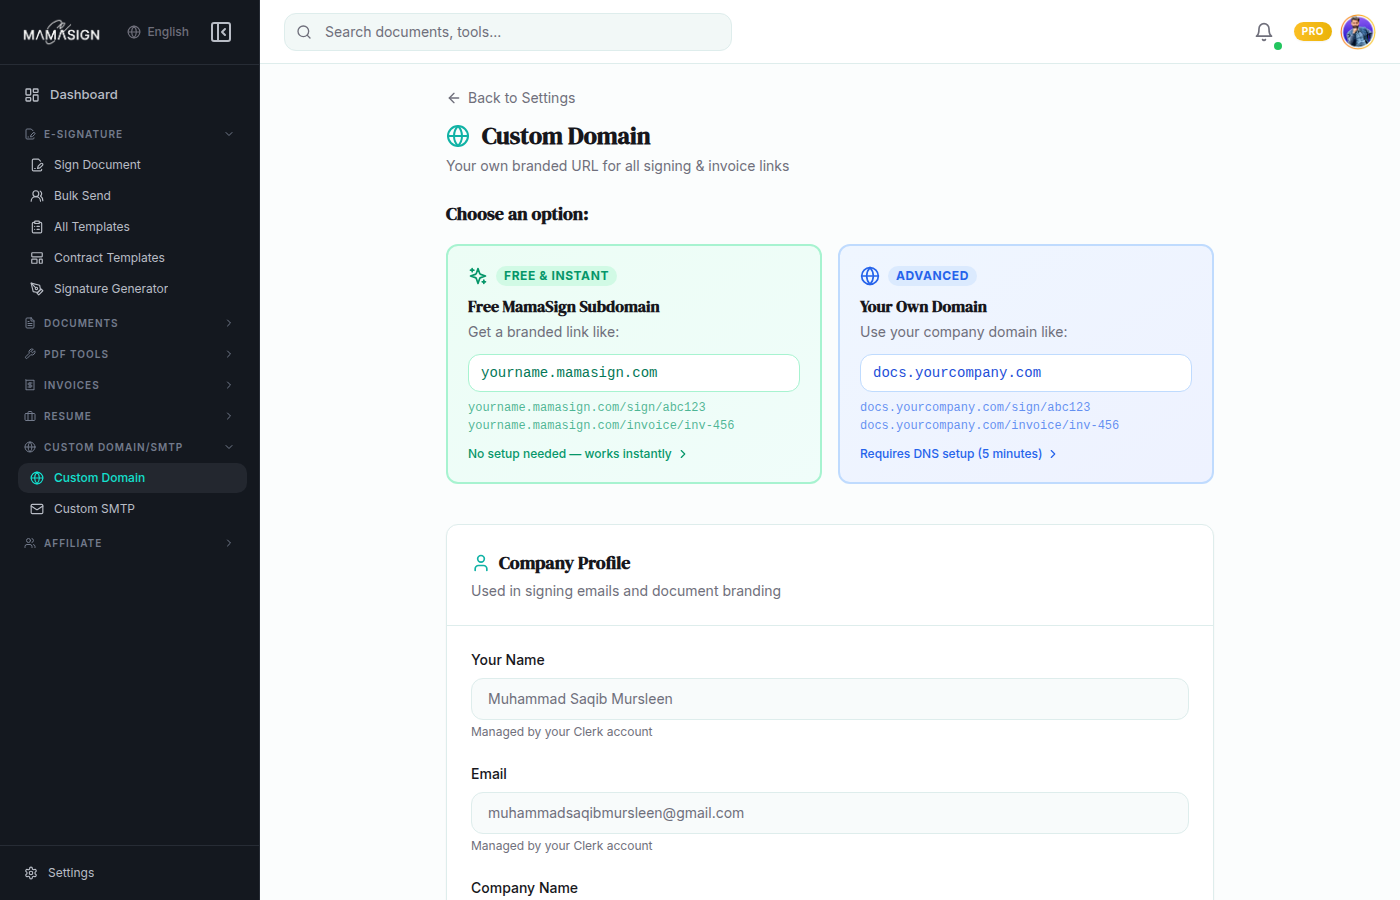Image resolution: width=1400 pixels, height=900 pixels.
Task: Open Sign Document
Action: [x=132, y=165]
